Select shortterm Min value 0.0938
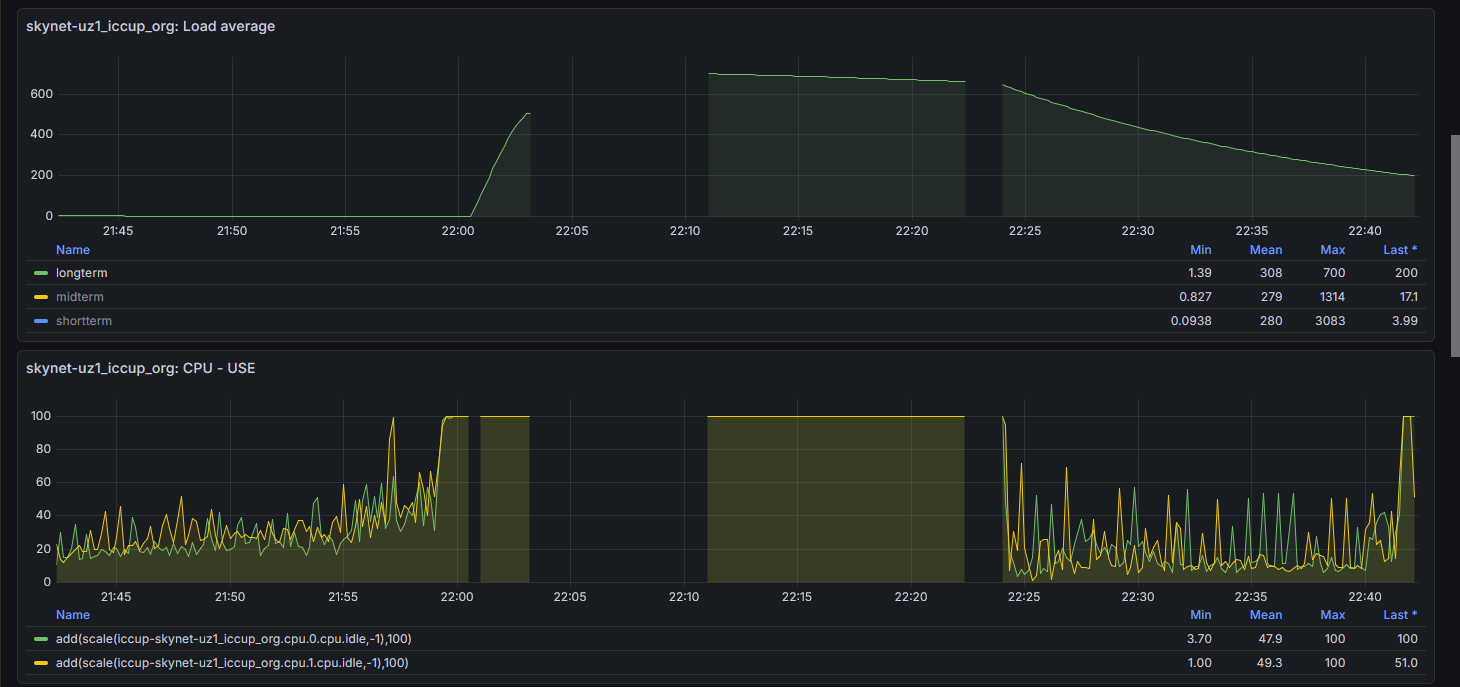The width and height of the screenshot is (1460, 687). [x=1192, y=321]
